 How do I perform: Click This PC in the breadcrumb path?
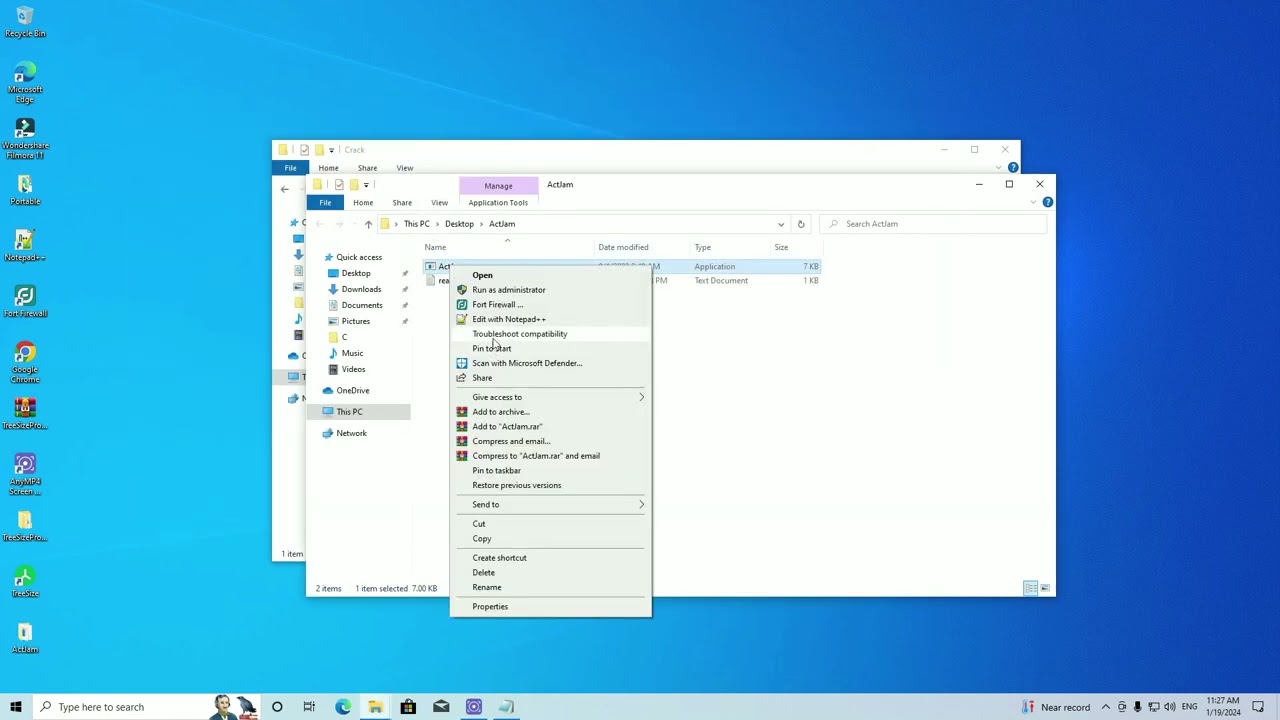pos(416,224)
